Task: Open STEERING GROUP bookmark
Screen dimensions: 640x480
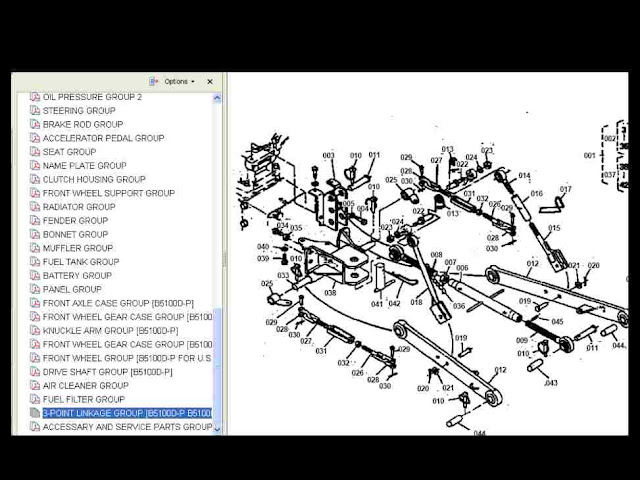Action: click(x=79, y=111)
